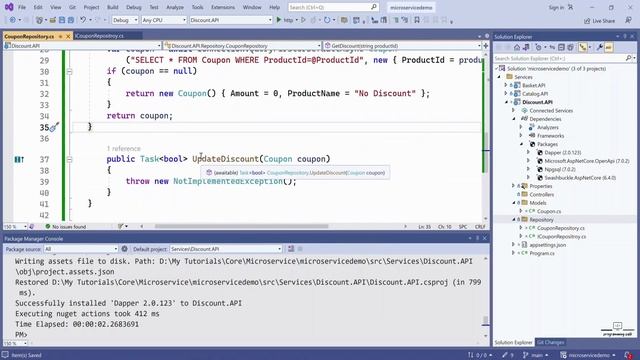The width and height of the screenshot is (640, 360).
Task: Expand the Catalog.API project node
Action: tap(506, 93)
